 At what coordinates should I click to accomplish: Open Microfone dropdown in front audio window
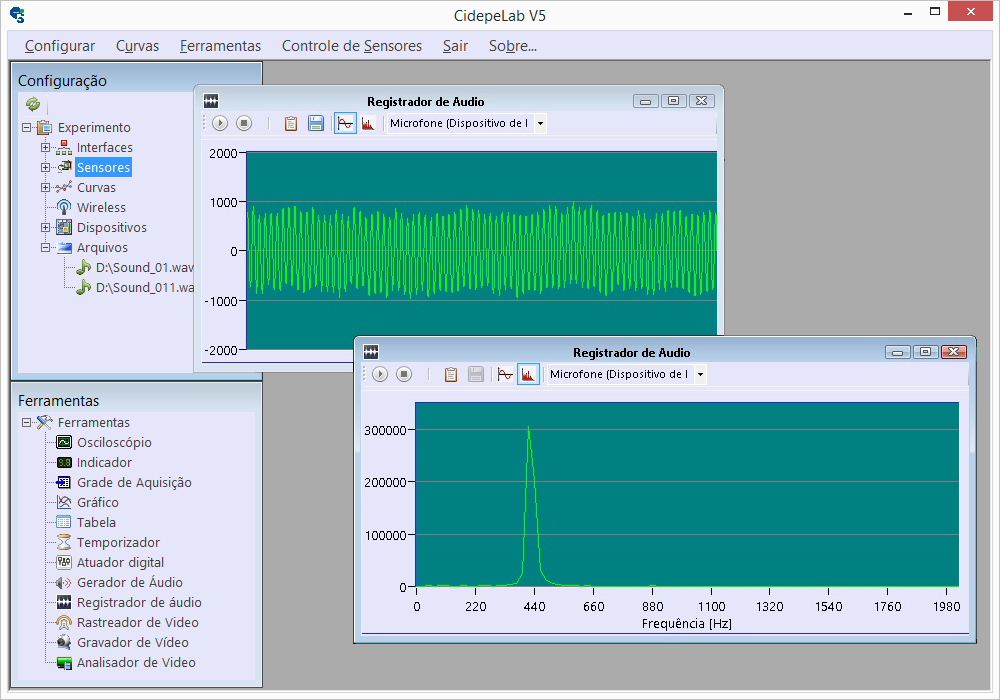click(700, 374)
